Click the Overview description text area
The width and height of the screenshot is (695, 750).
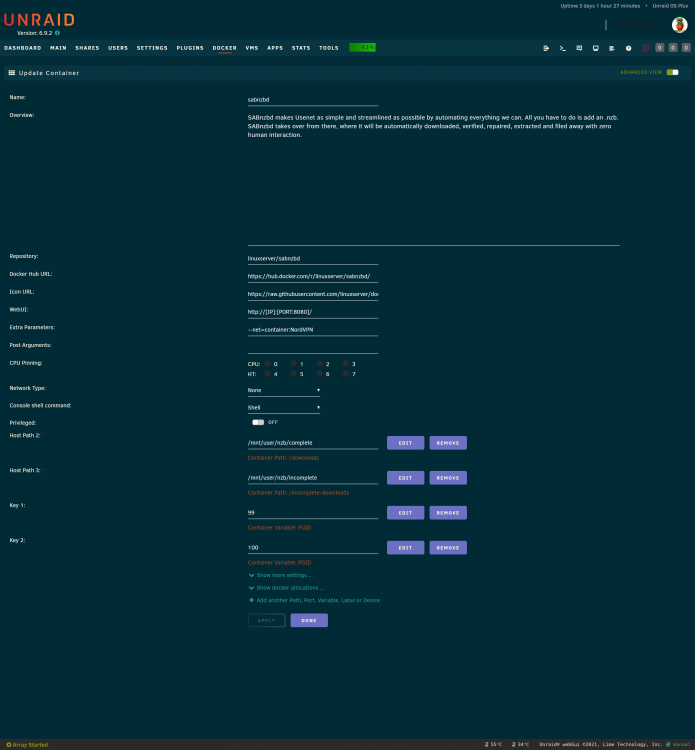coord(433,178)
